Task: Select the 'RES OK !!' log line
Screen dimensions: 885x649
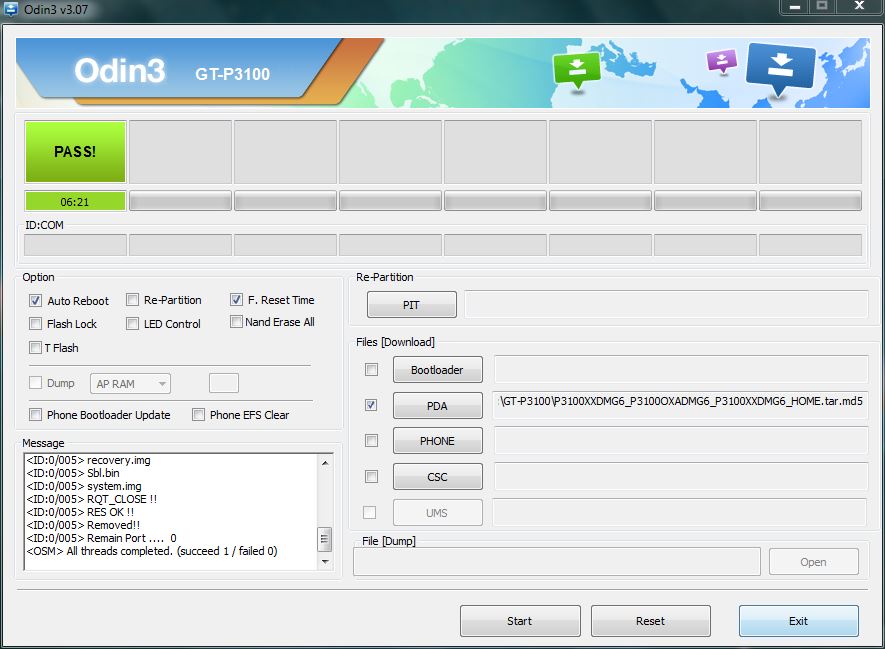Action: point(80,512)
